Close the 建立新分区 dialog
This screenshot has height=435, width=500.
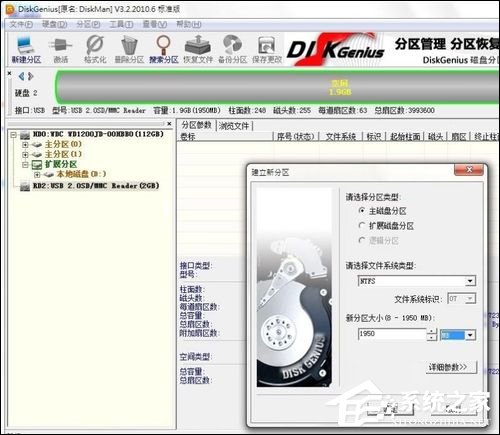tap(469, 170)
